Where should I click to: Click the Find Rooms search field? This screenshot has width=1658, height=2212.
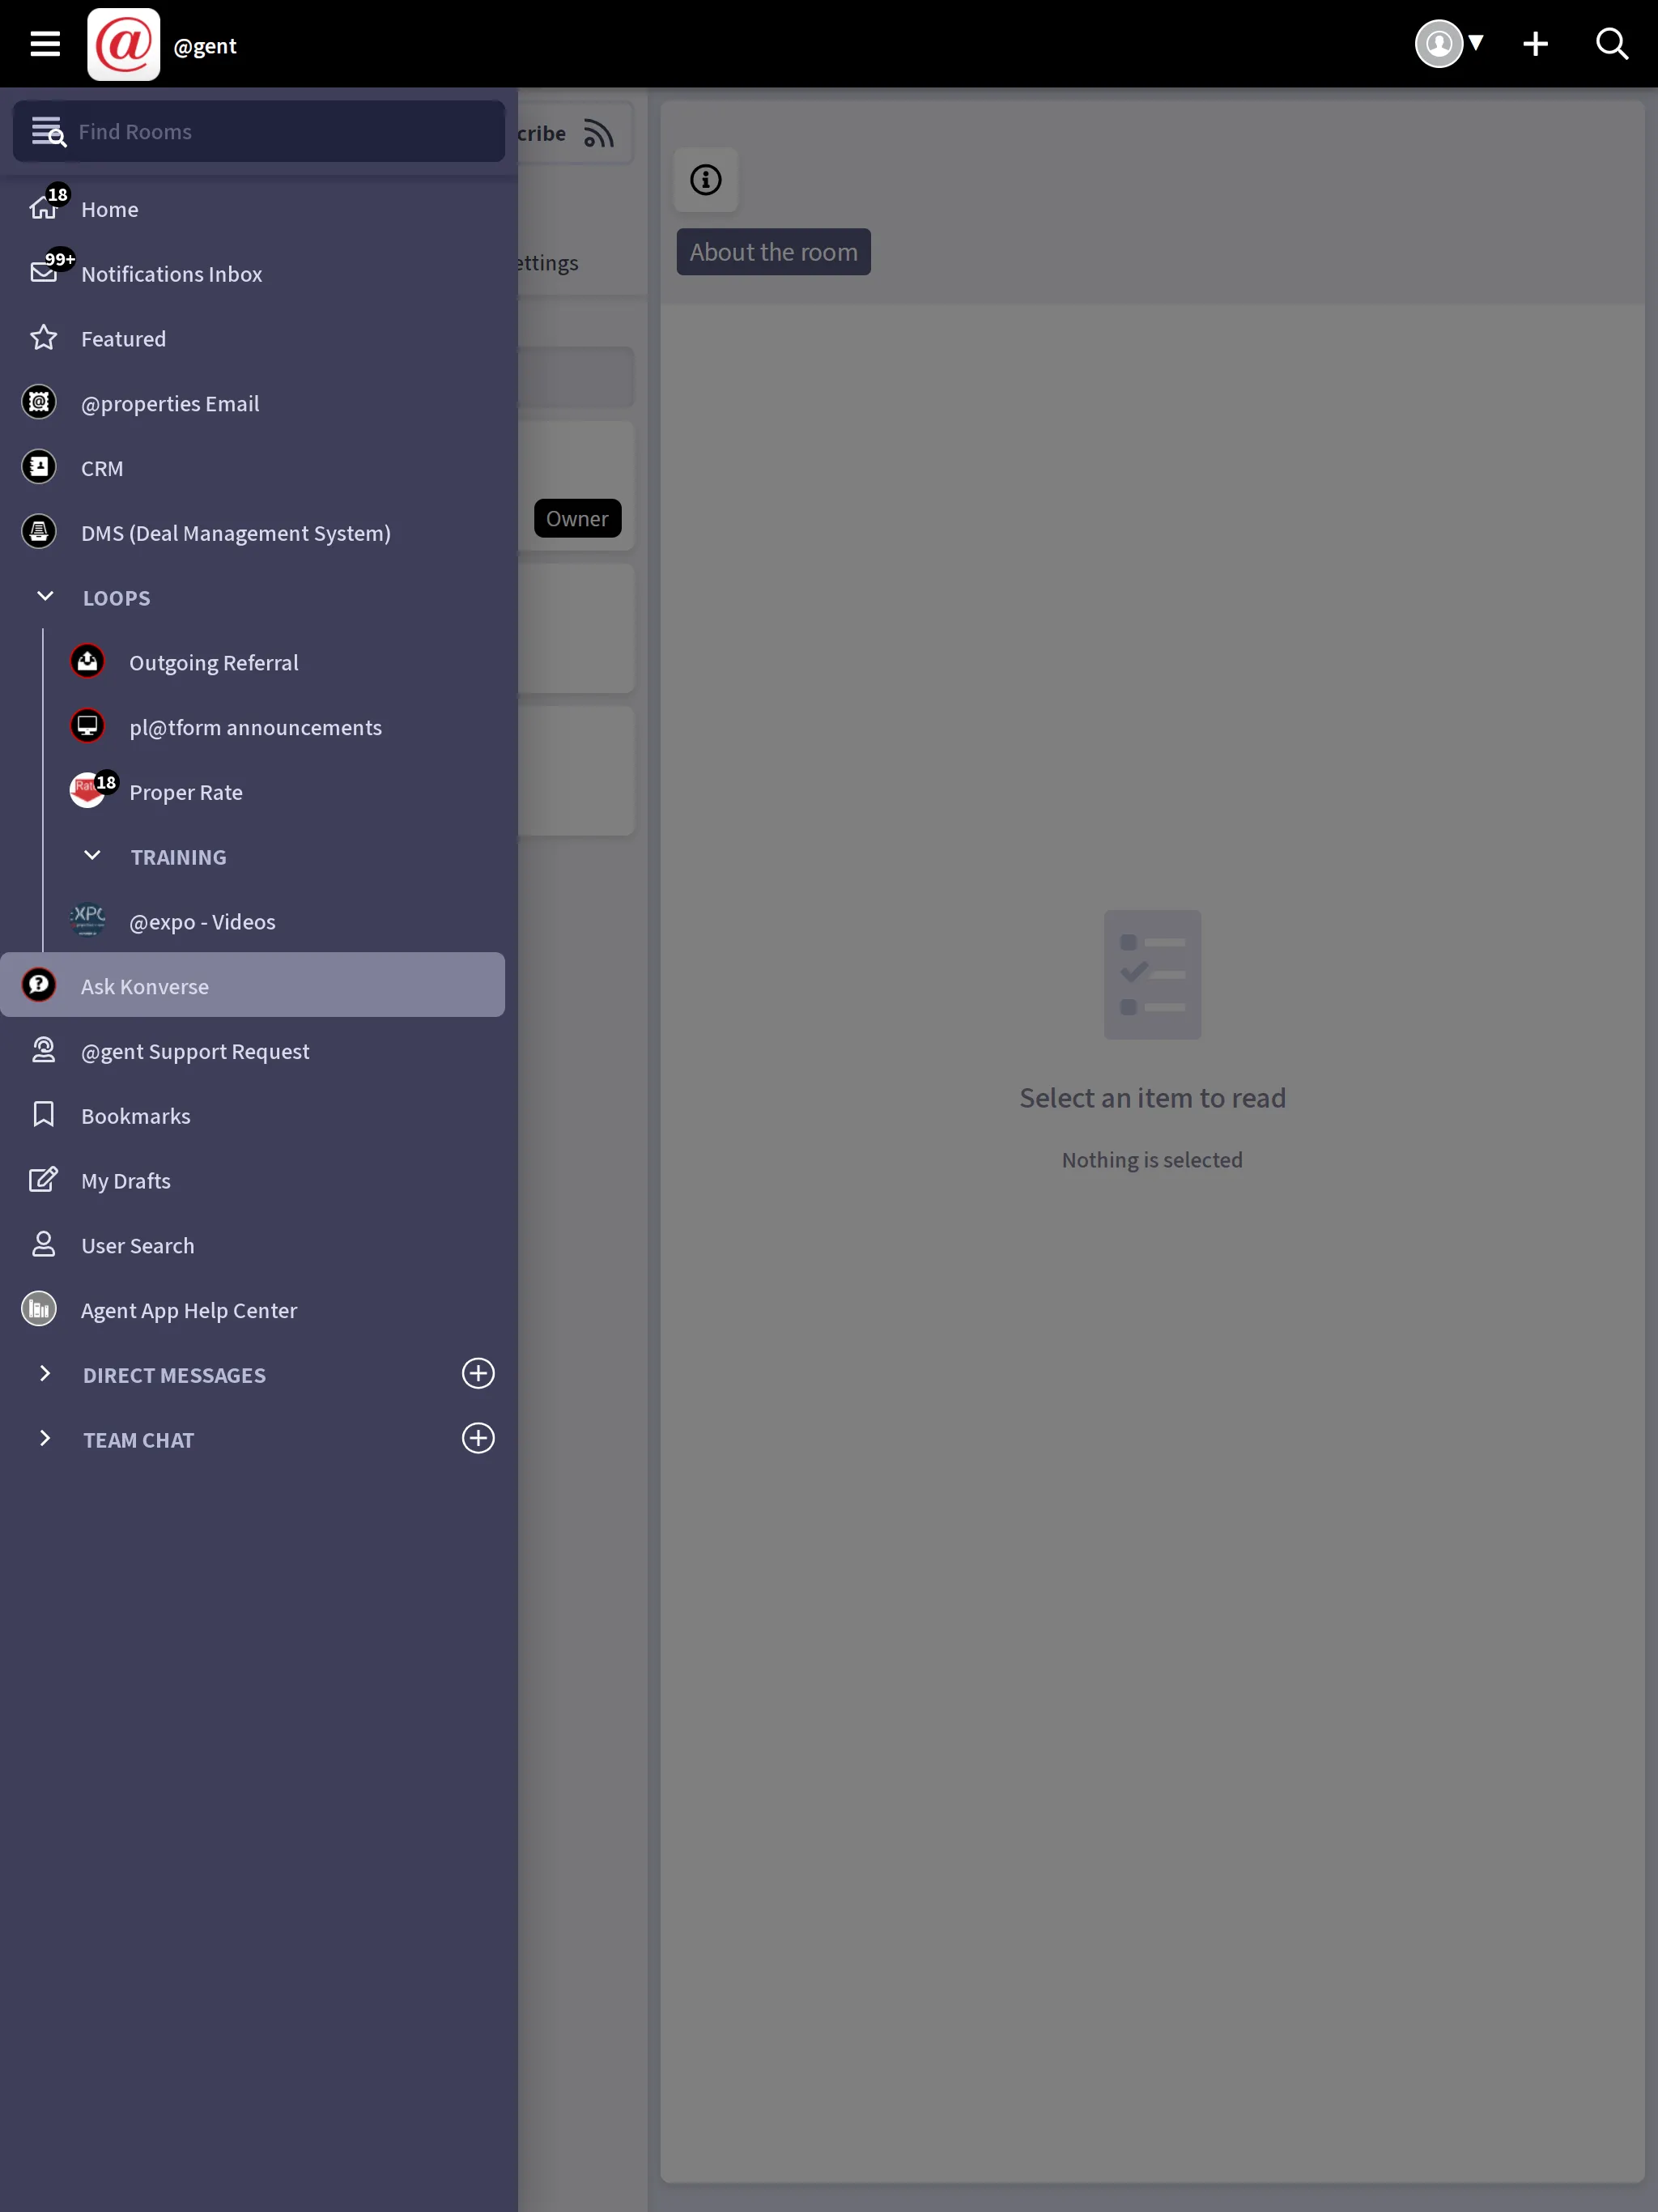(x=259, y=131)
